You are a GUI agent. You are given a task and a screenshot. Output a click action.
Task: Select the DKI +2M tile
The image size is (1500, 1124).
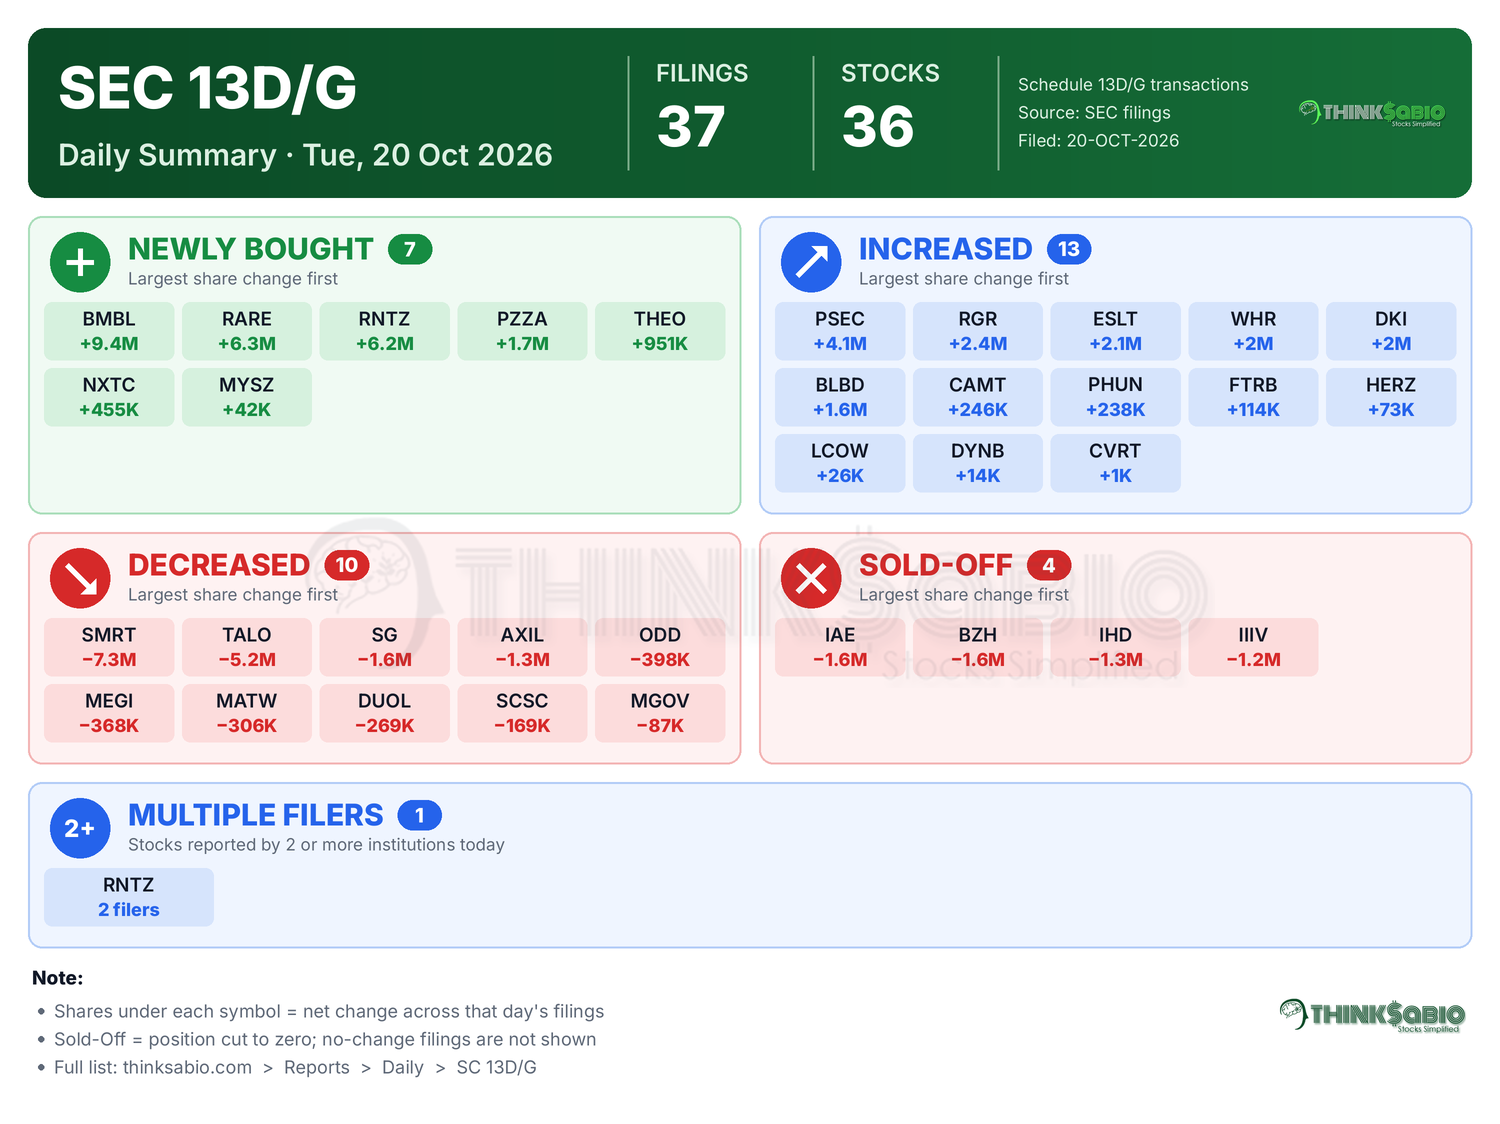click(x=1391, y=331)
